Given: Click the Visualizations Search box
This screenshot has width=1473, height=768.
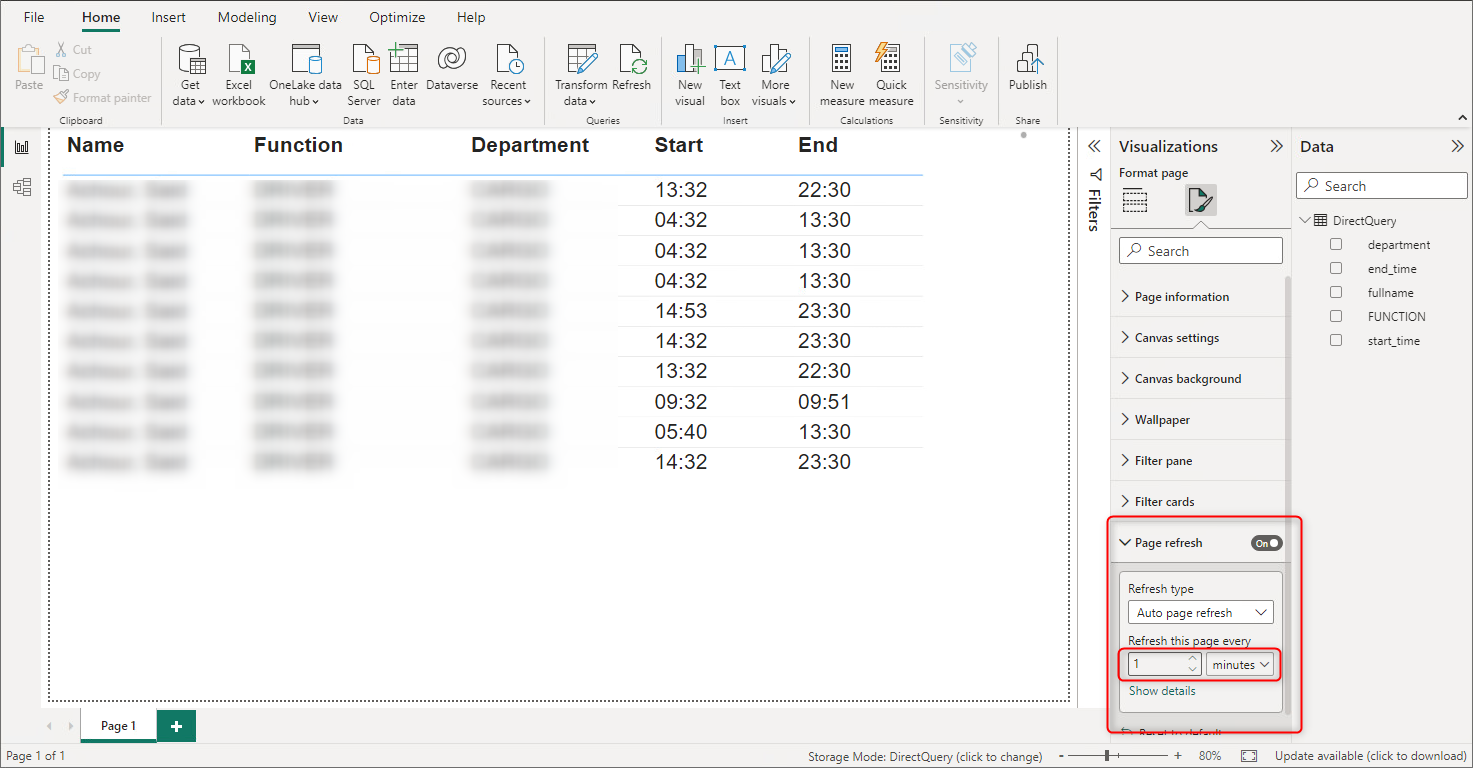Looking at the screenshot, I should [x=1200, y=251].
